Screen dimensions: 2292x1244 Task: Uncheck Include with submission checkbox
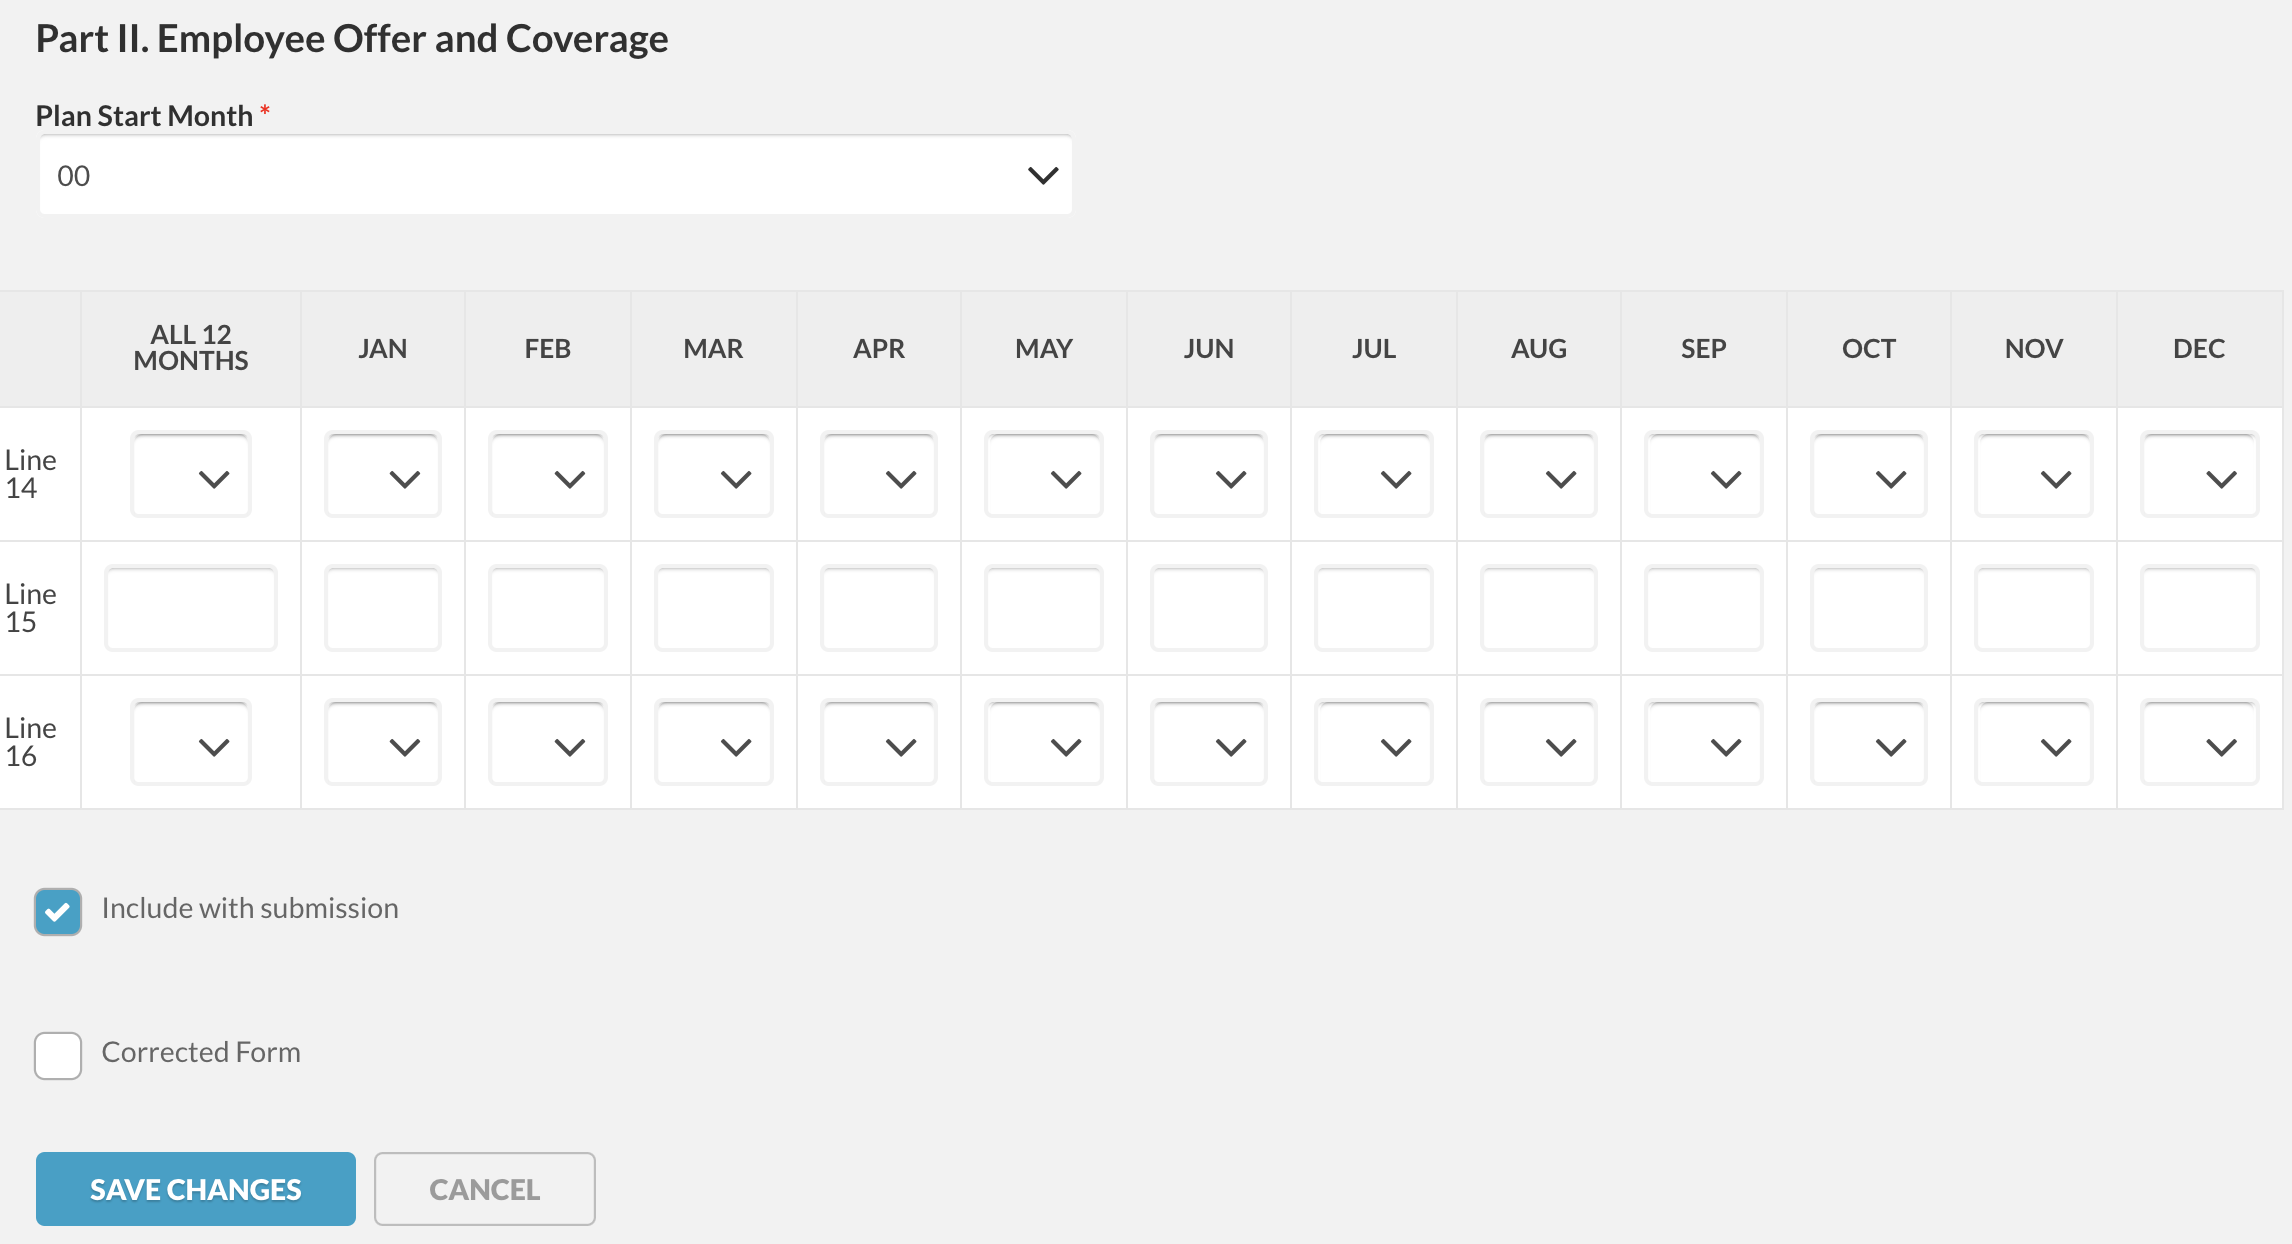point(58,911)
